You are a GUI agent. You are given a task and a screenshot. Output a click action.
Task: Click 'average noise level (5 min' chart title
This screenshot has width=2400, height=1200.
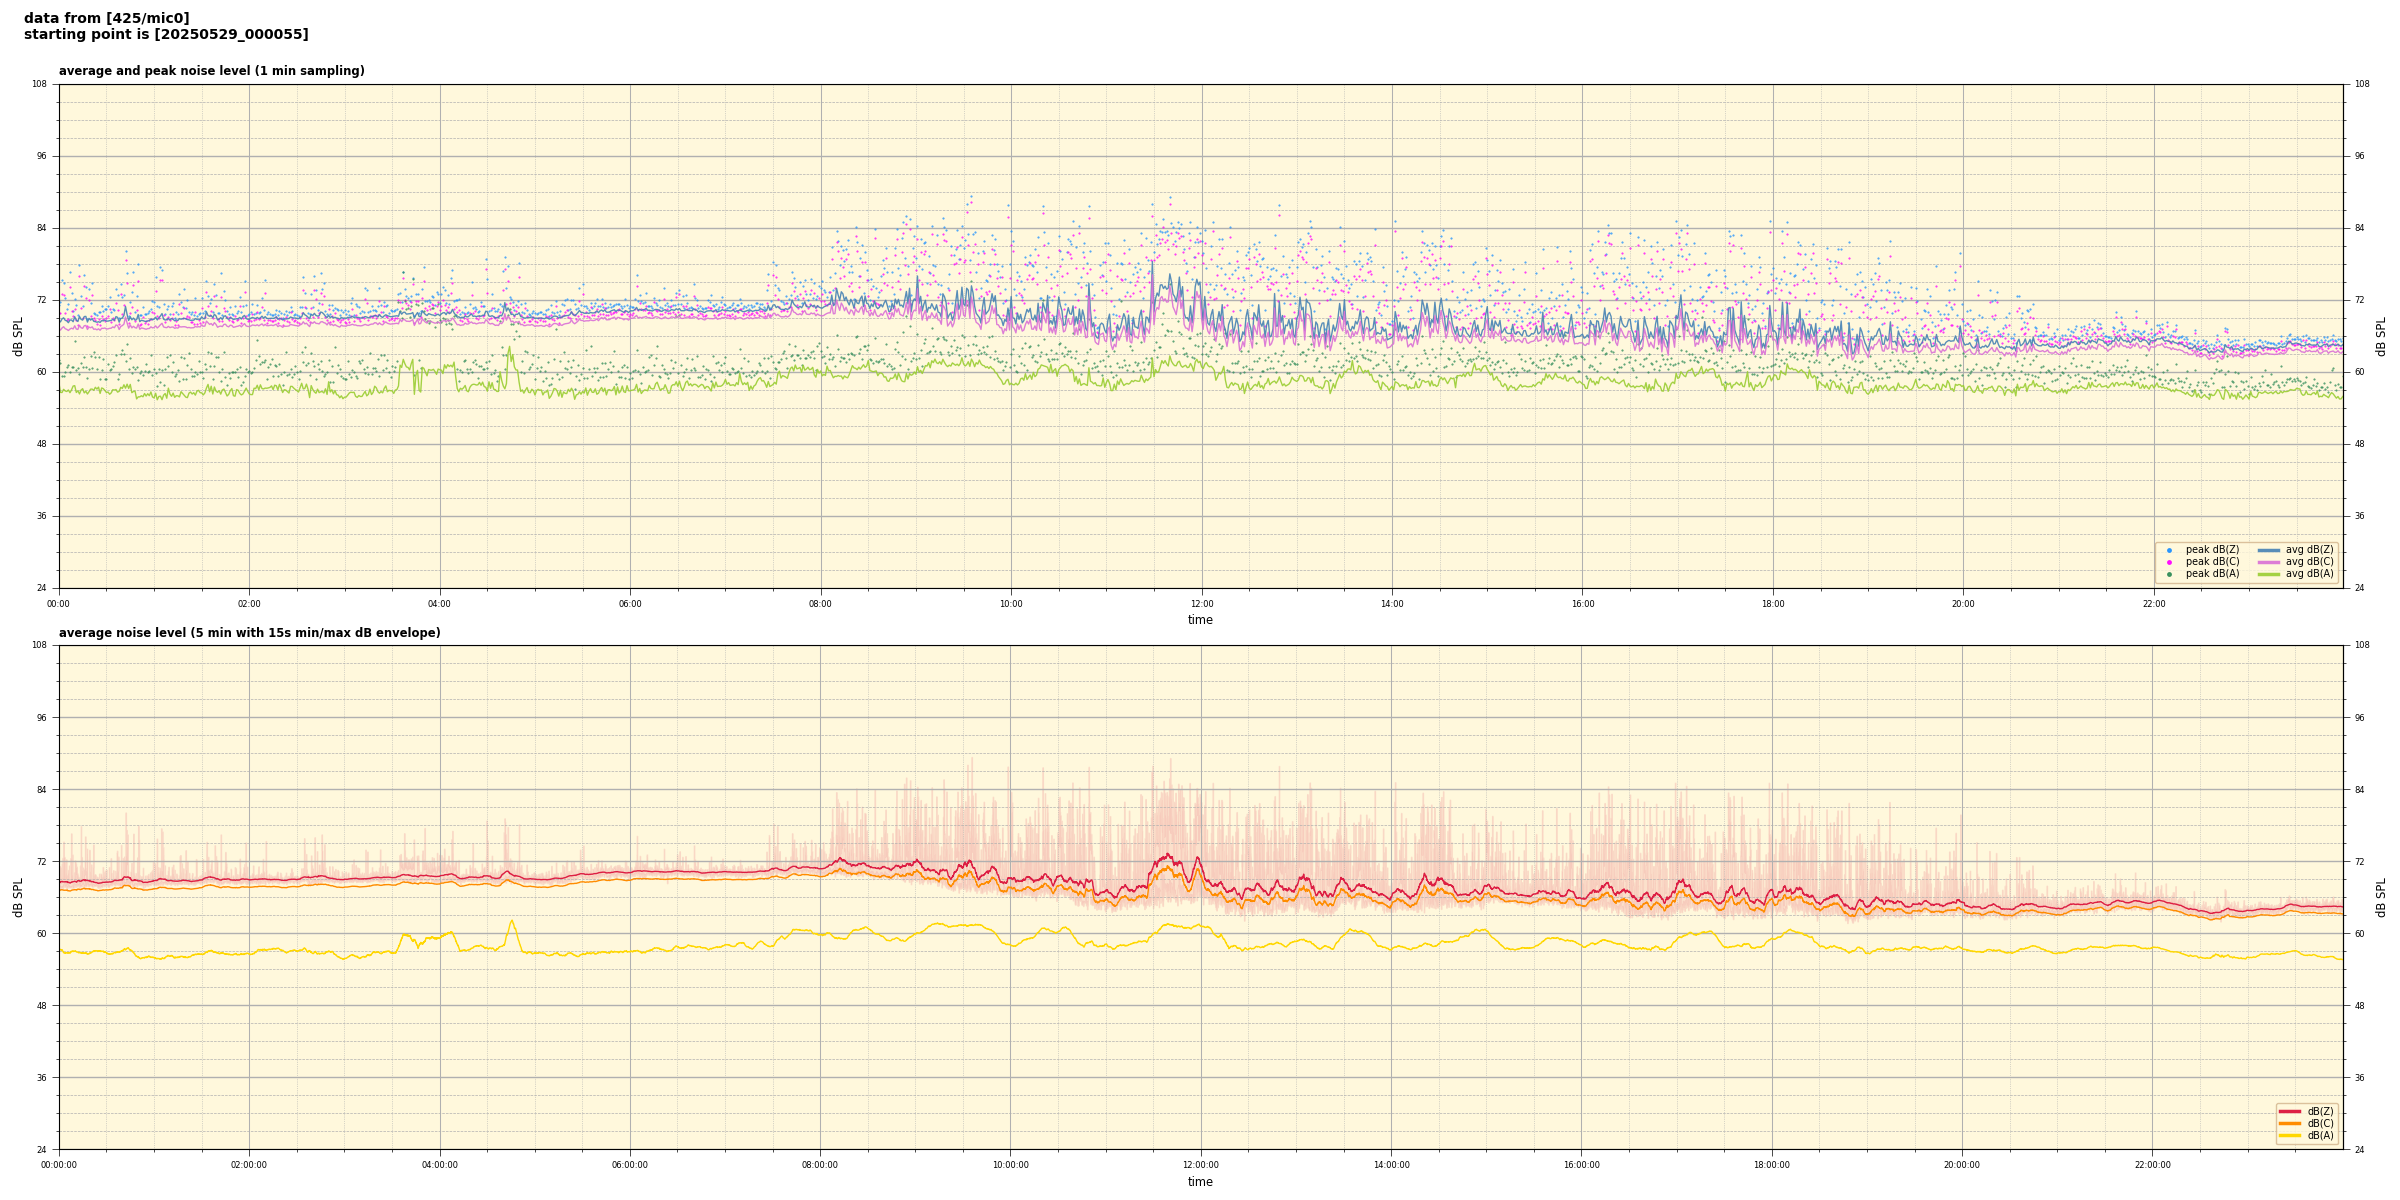249,633
